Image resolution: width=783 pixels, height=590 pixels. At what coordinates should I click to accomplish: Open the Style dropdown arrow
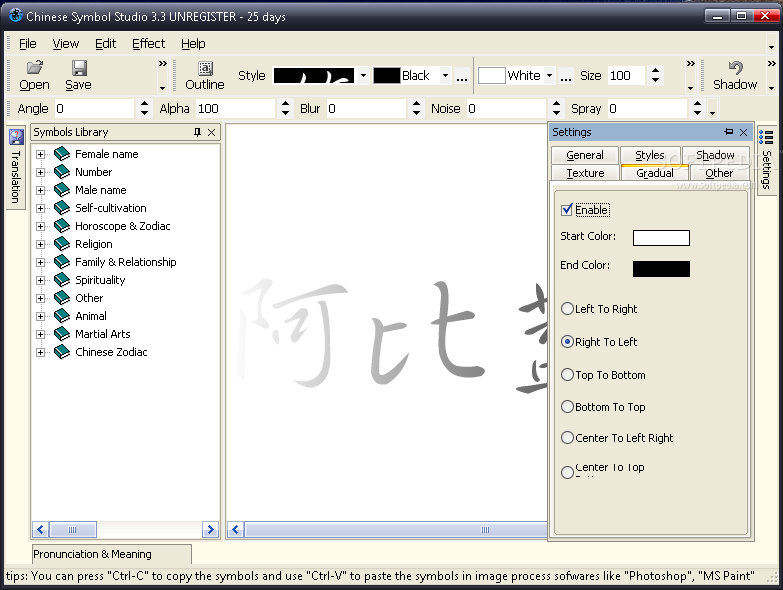[x=364, y=76]
